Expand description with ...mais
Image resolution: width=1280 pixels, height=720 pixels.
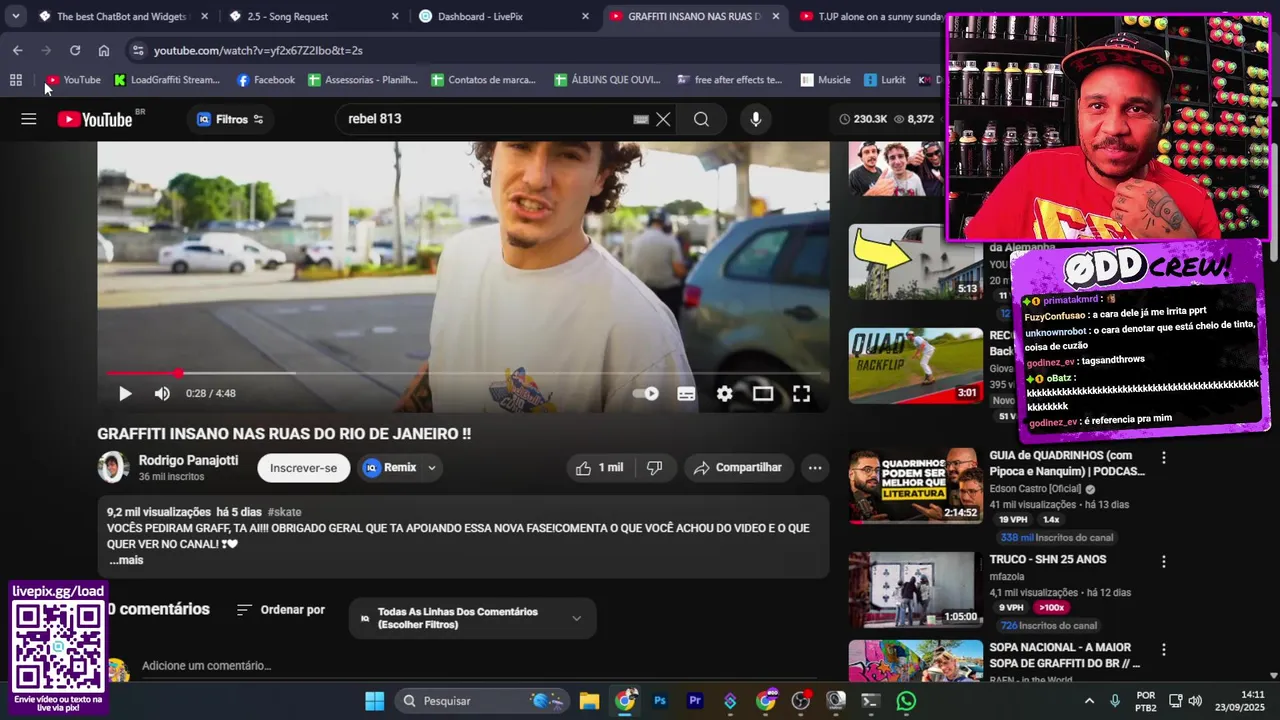[126, 560]
